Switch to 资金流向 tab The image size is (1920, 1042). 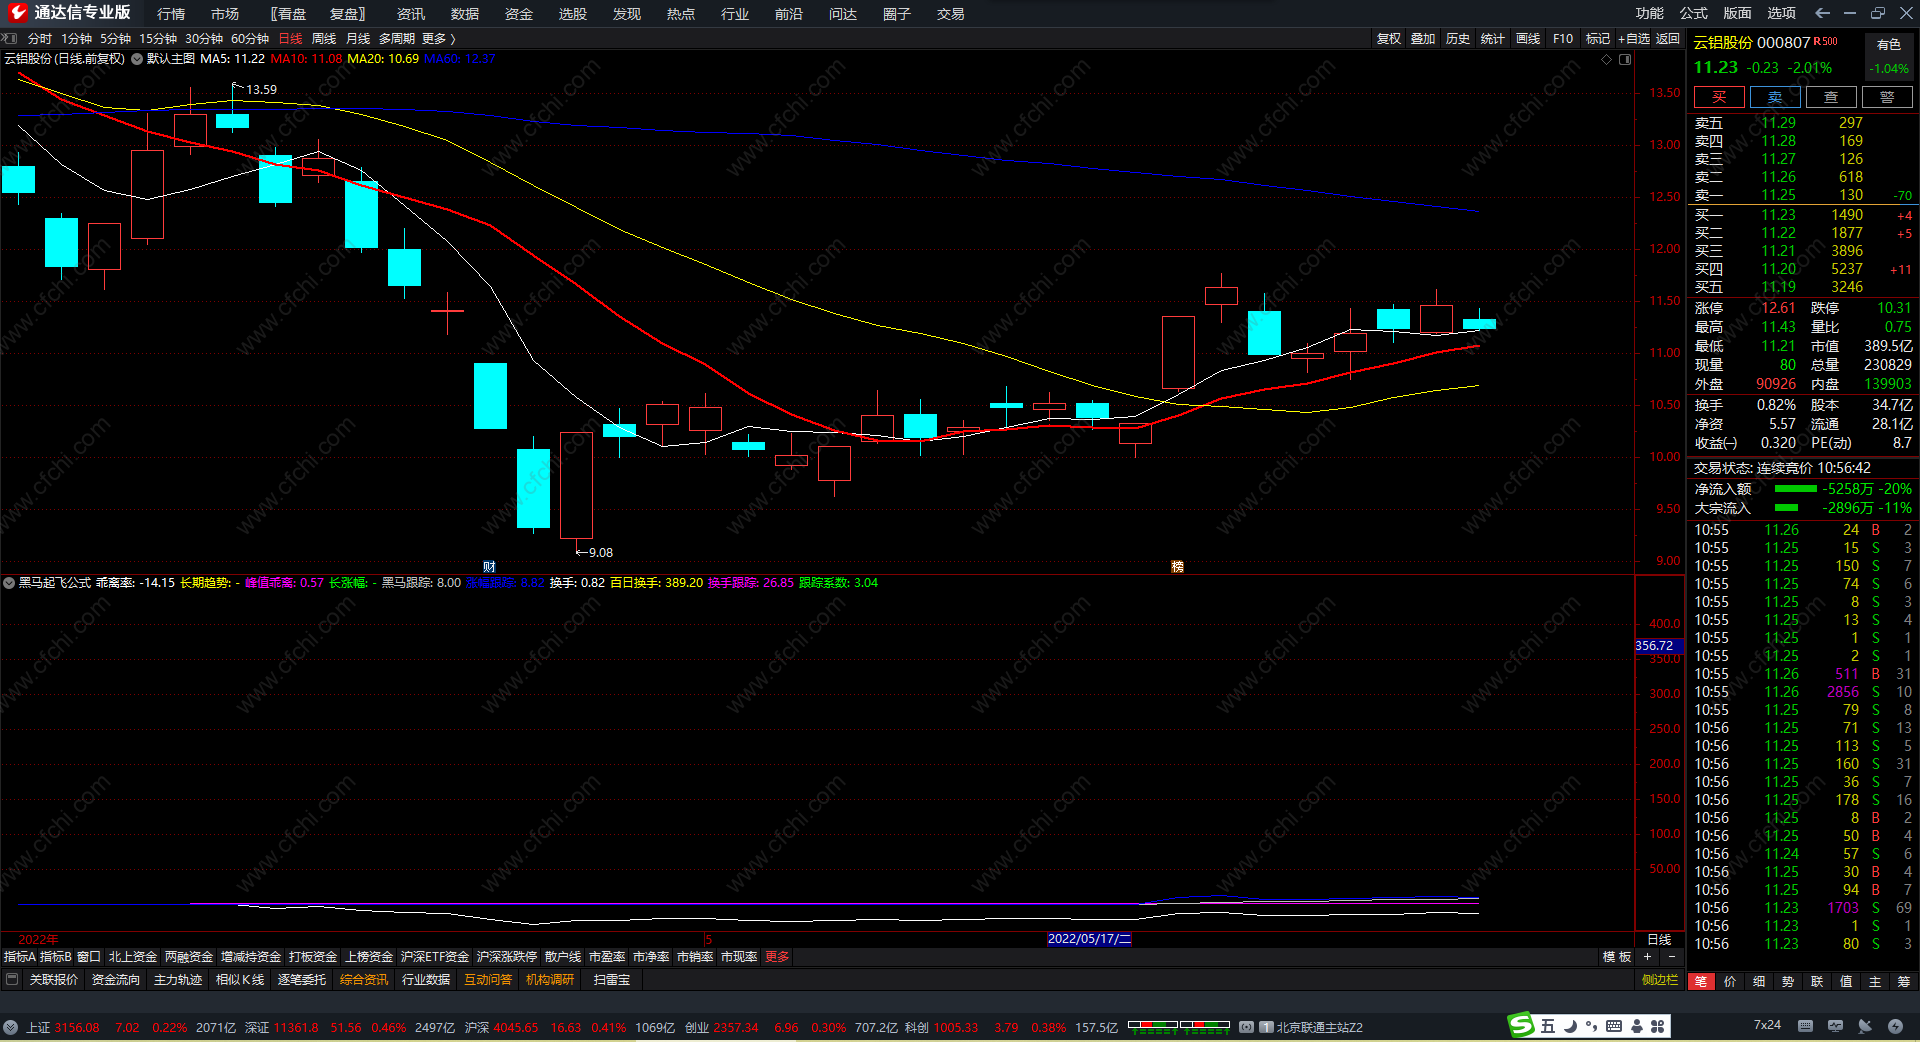[x=116, y=980]
